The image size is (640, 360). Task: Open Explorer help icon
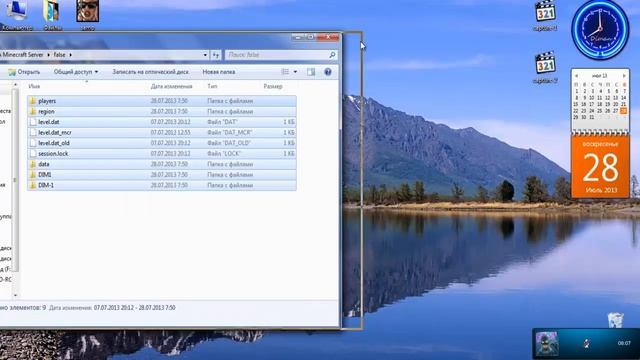[x=328, y=72]
